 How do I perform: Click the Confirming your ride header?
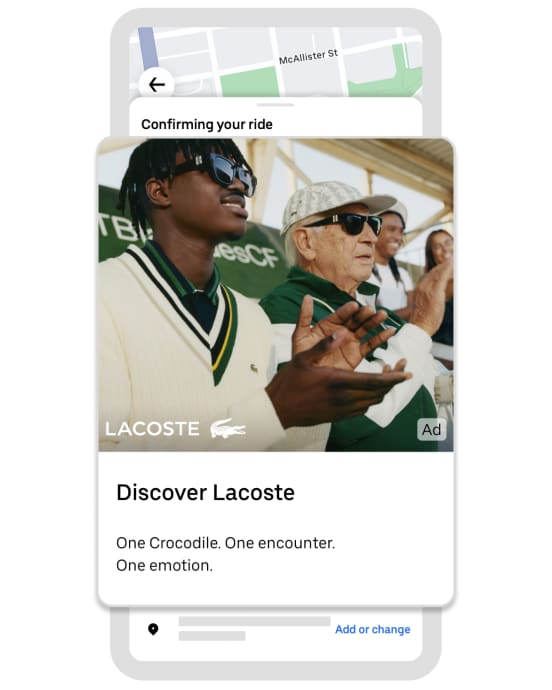click(x=206, y=125)
